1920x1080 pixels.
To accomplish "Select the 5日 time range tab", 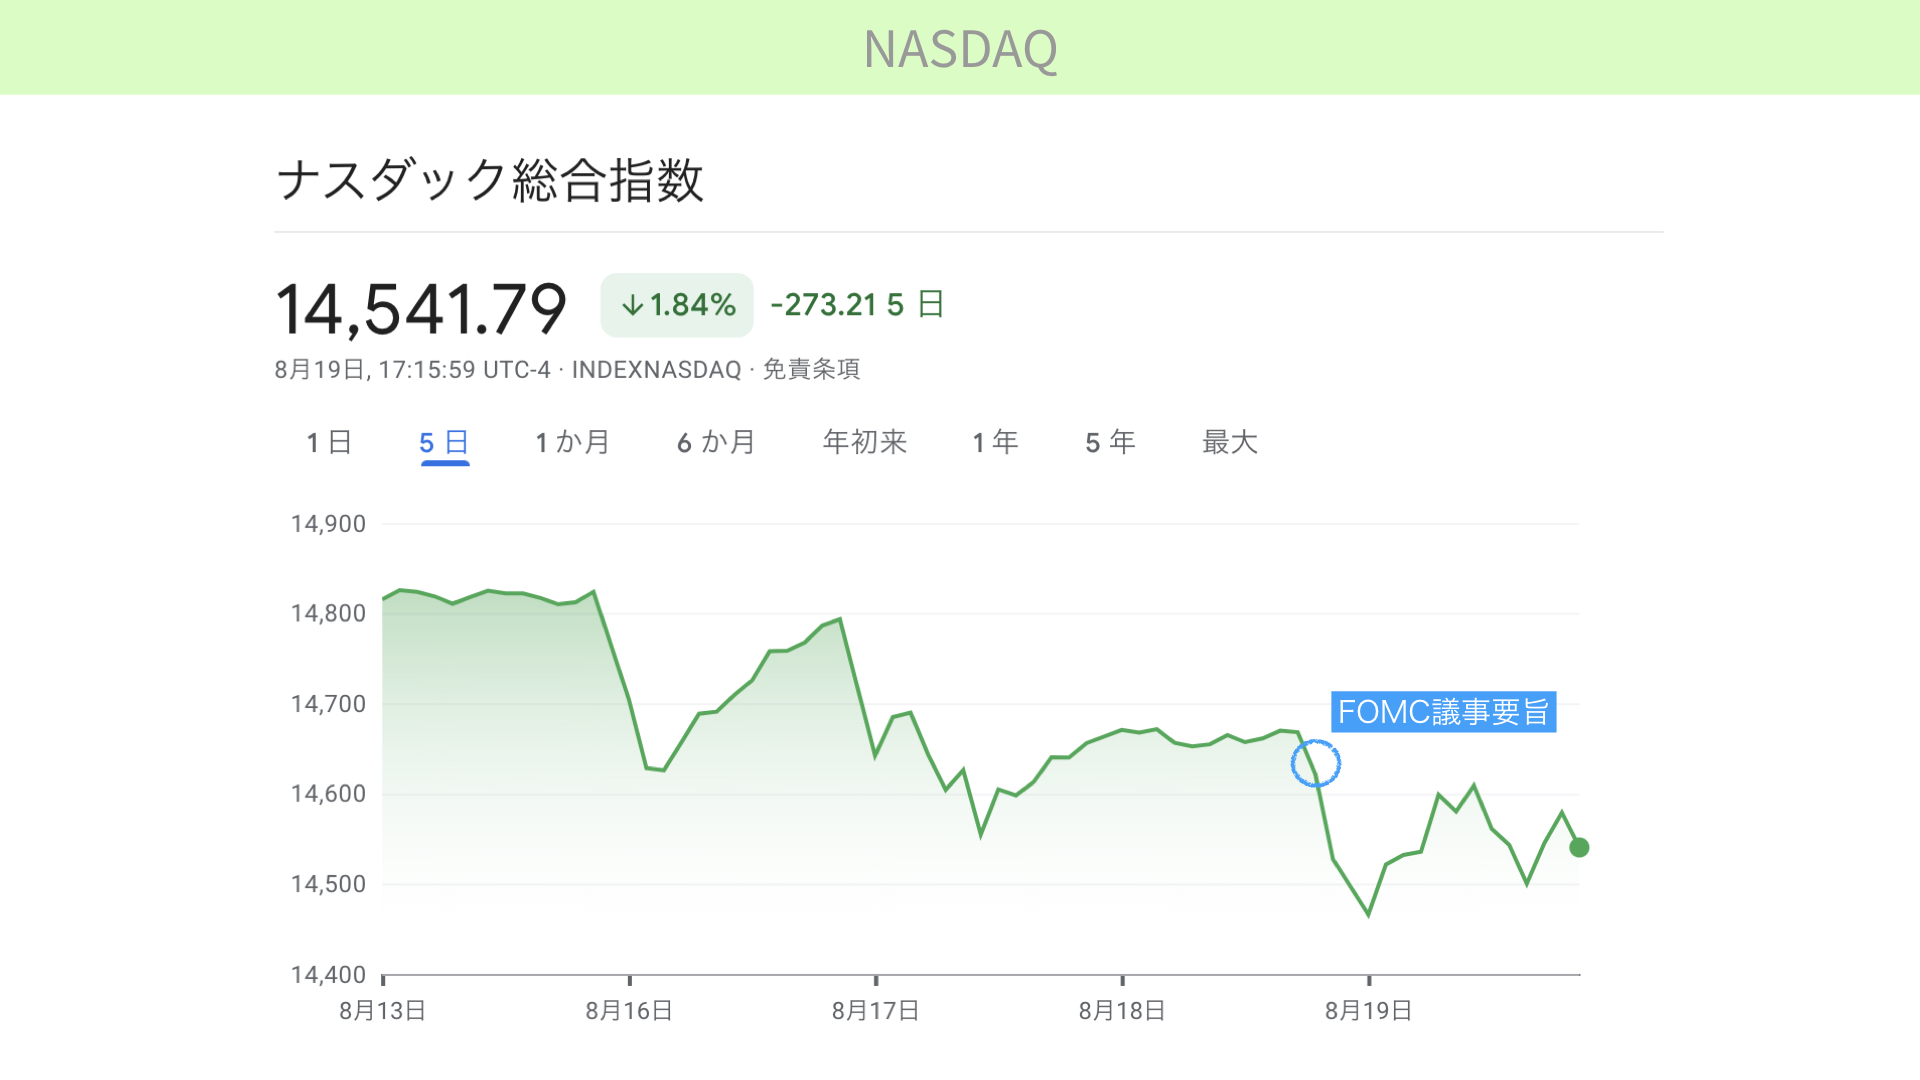I will [x=444, y=442].
